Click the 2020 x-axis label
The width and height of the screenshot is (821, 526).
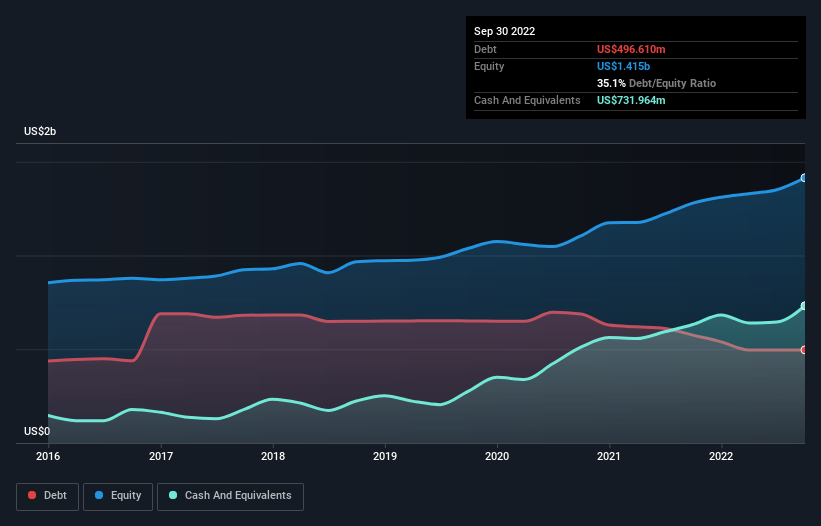coord(497,456)
